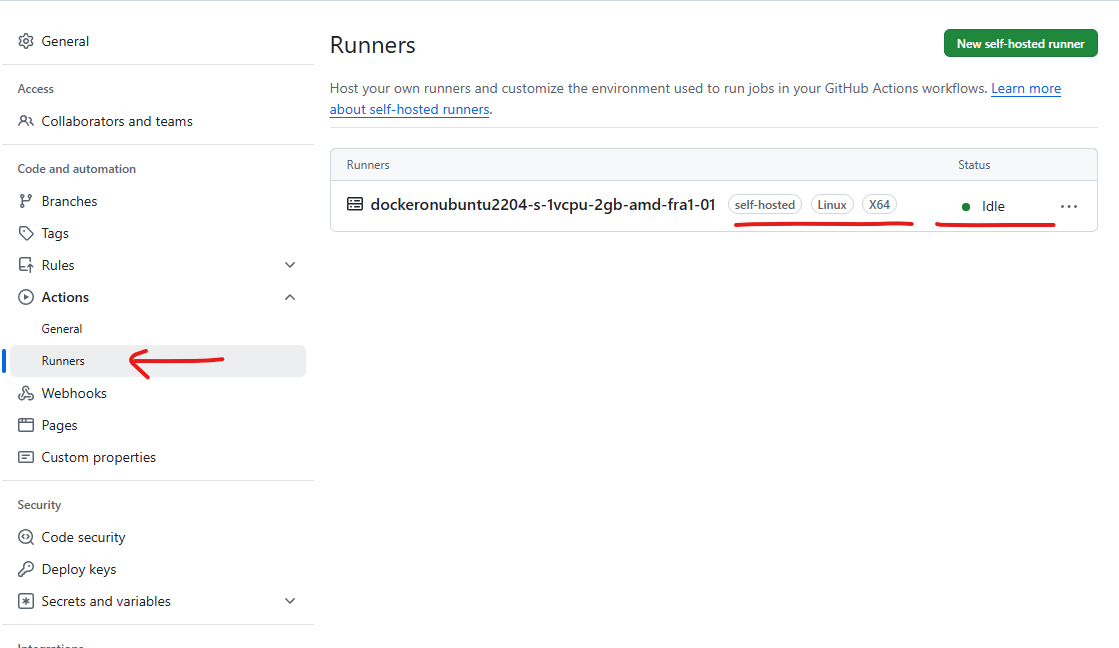Image resolution: width=1119 pixels, height=648 pixels.
Task: Select the Webhooks hook icon
Action: click(25, 392)
